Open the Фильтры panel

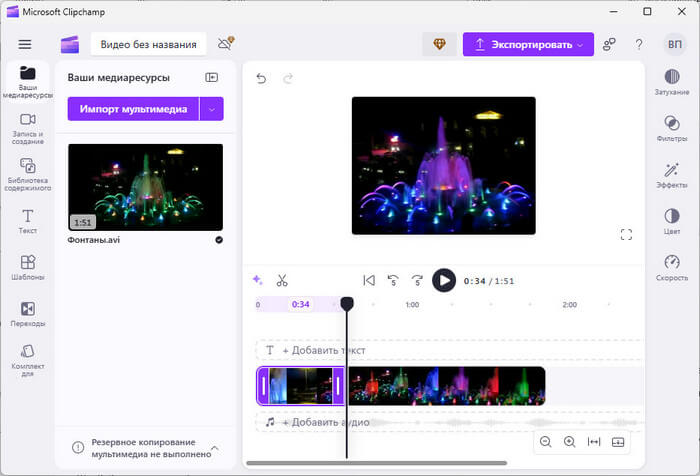click(672, 129)
